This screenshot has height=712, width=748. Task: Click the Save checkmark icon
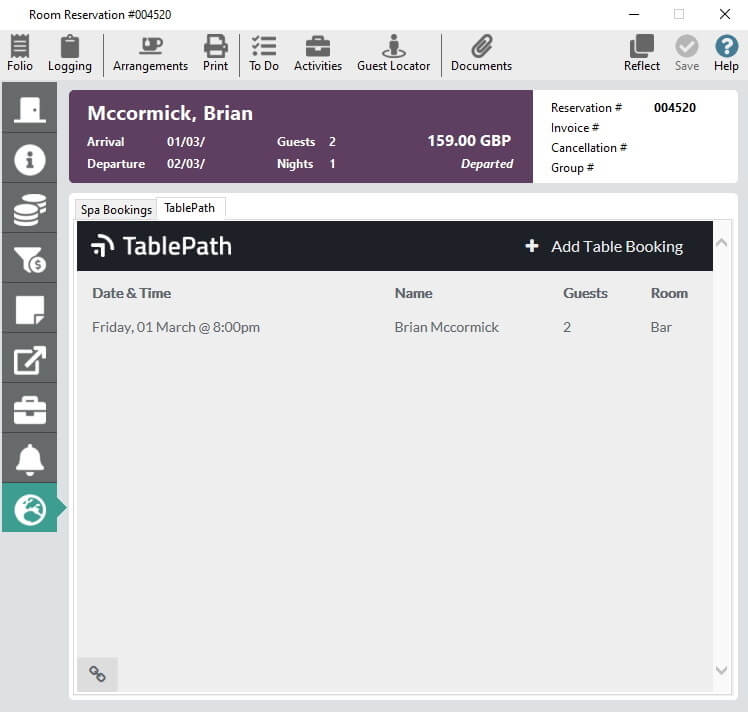[687, 52]
